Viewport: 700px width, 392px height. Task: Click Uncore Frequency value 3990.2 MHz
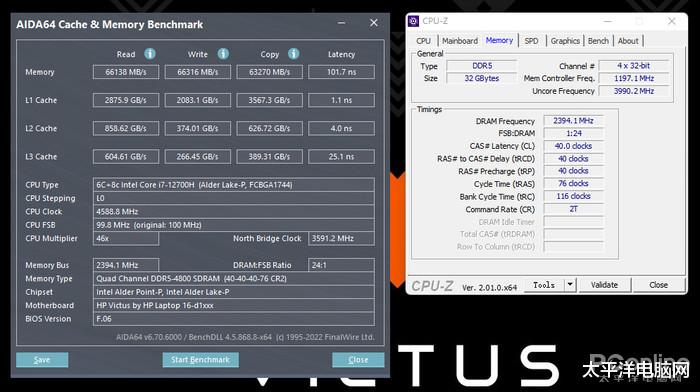click(634, 91)
